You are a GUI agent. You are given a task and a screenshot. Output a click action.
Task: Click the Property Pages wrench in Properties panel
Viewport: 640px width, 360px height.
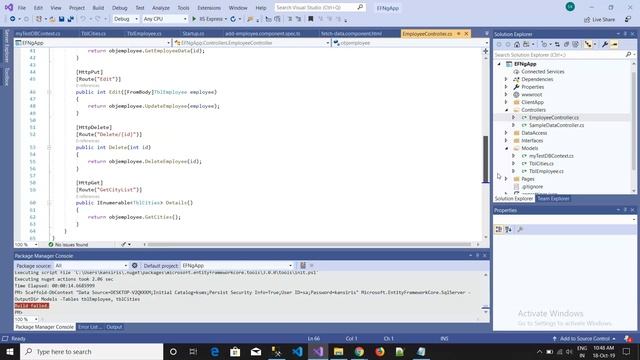pyautogui.click(x=520, y=229)
